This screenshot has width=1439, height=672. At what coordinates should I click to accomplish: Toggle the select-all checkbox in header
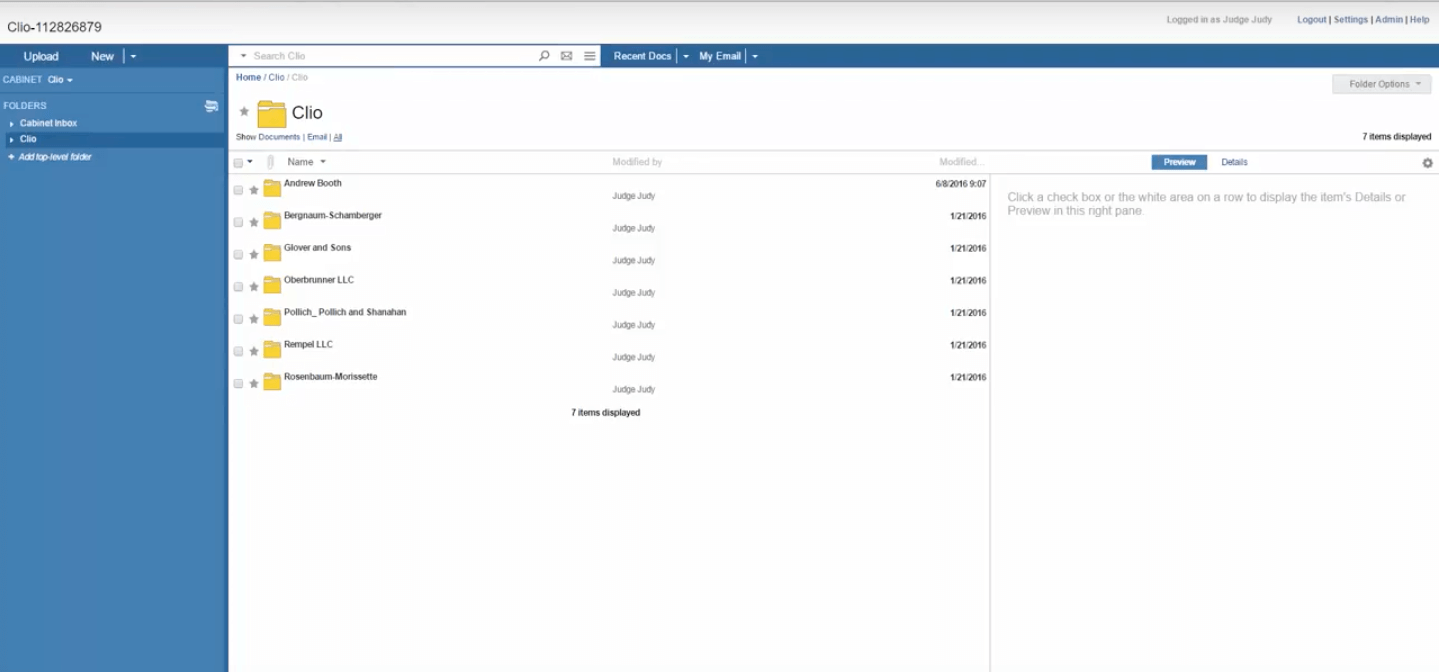click(x=238, y=163)
